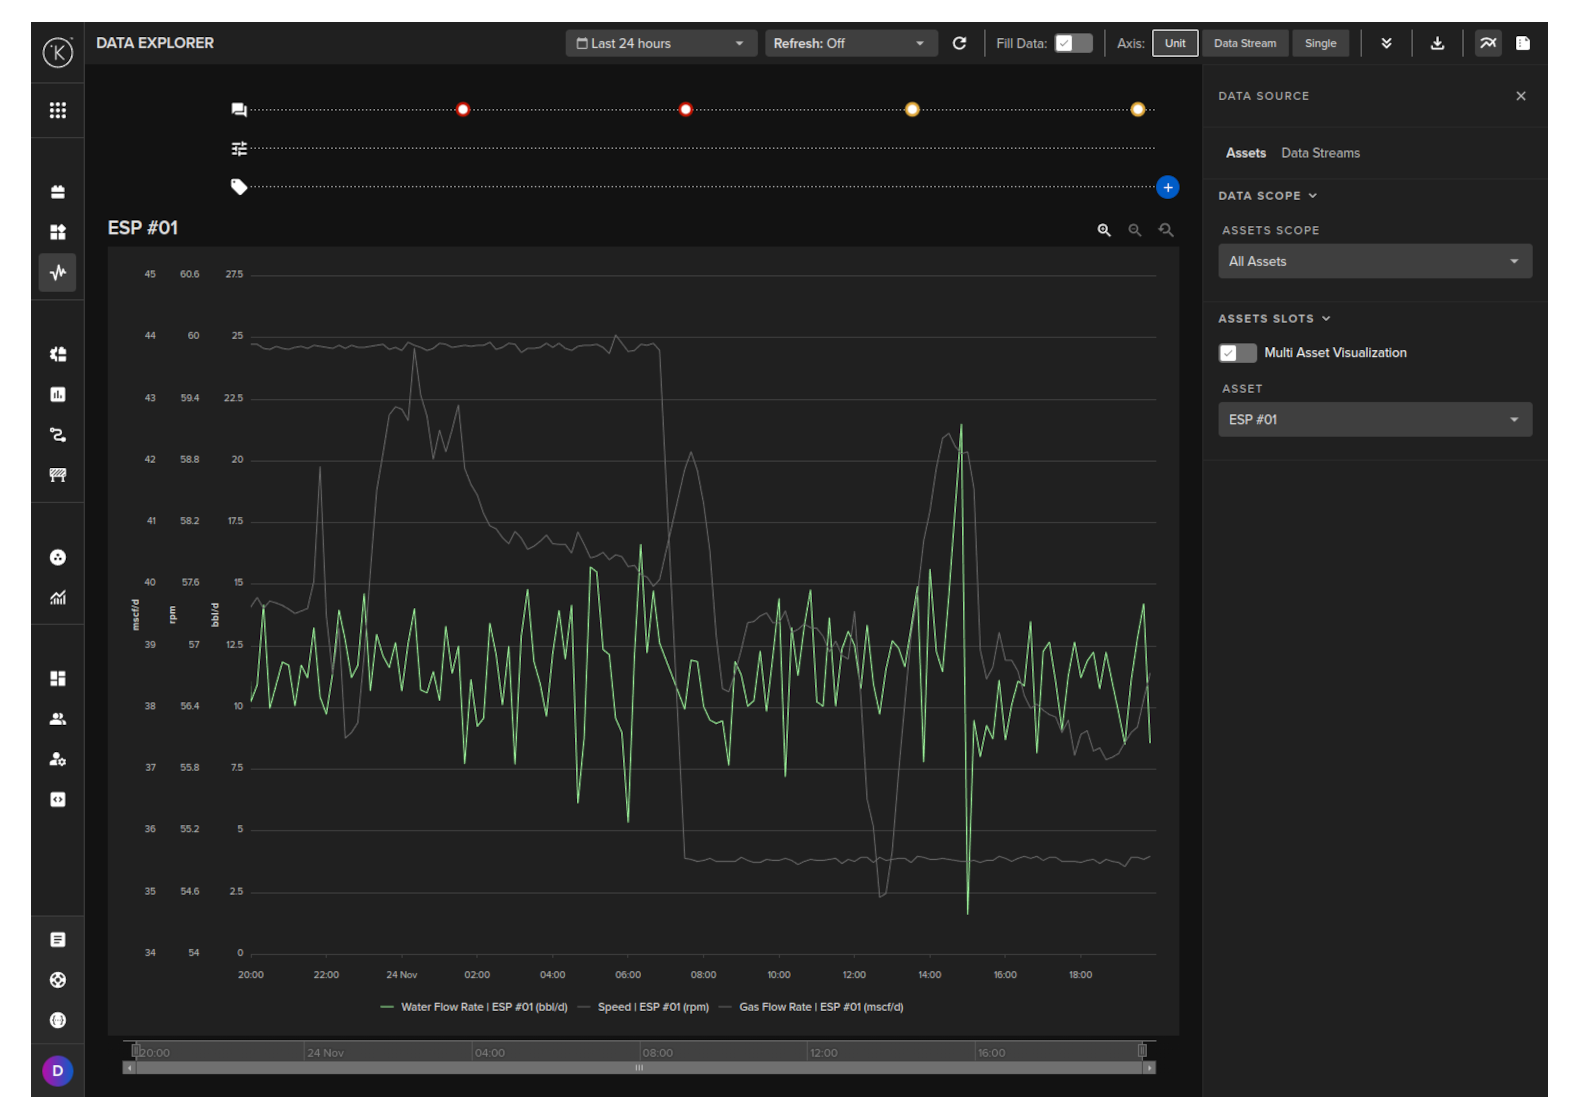Enable Multi Asset Visualization toggle
The height and width of the screenshot is (1120, 1580).
1237,353
